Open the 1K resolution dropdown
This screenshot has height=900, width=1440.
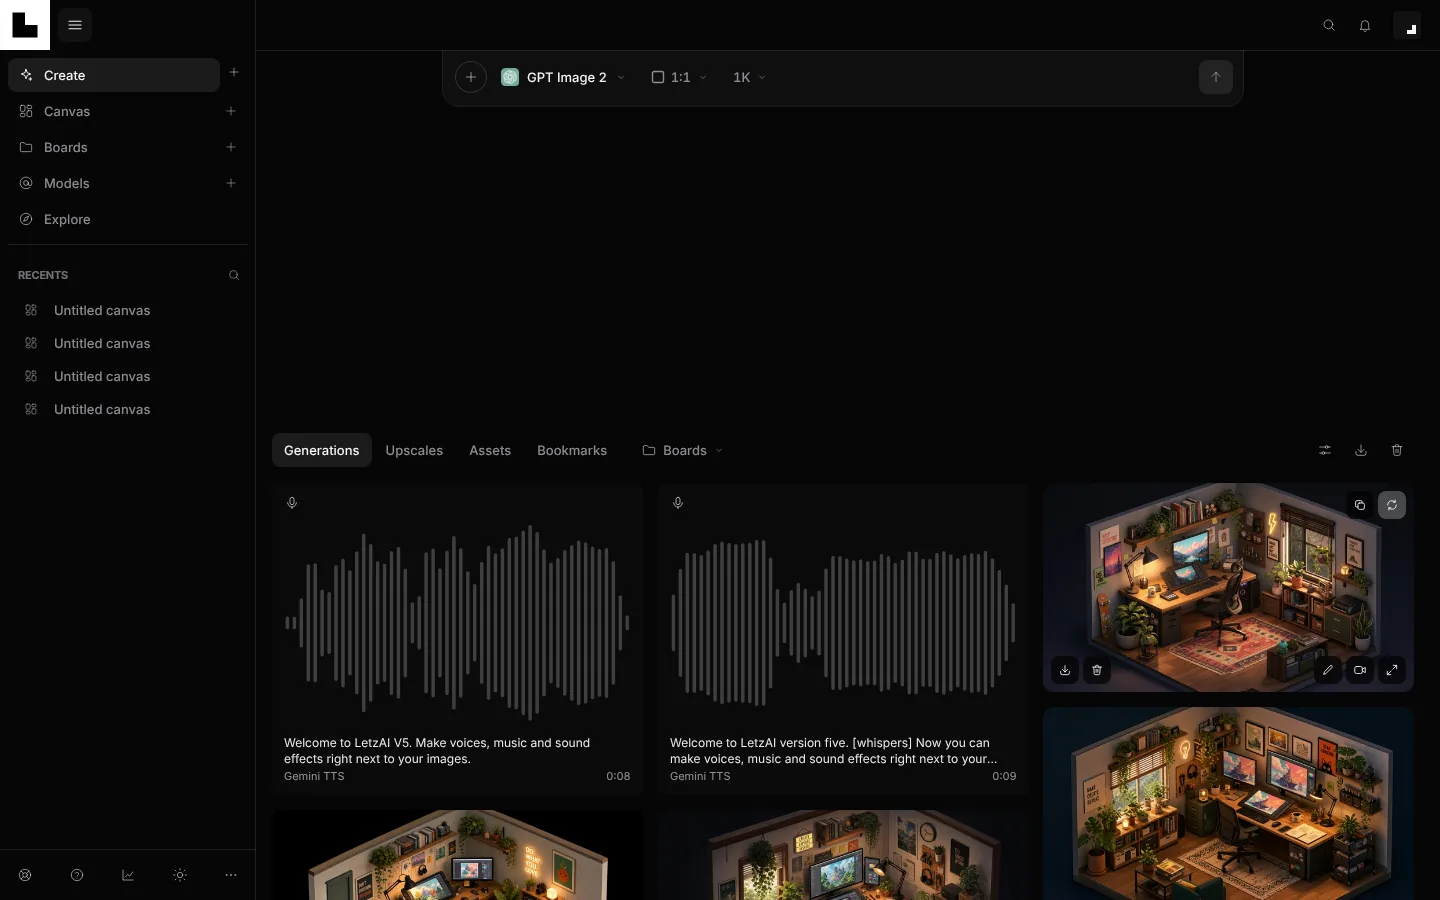(749, 77)
